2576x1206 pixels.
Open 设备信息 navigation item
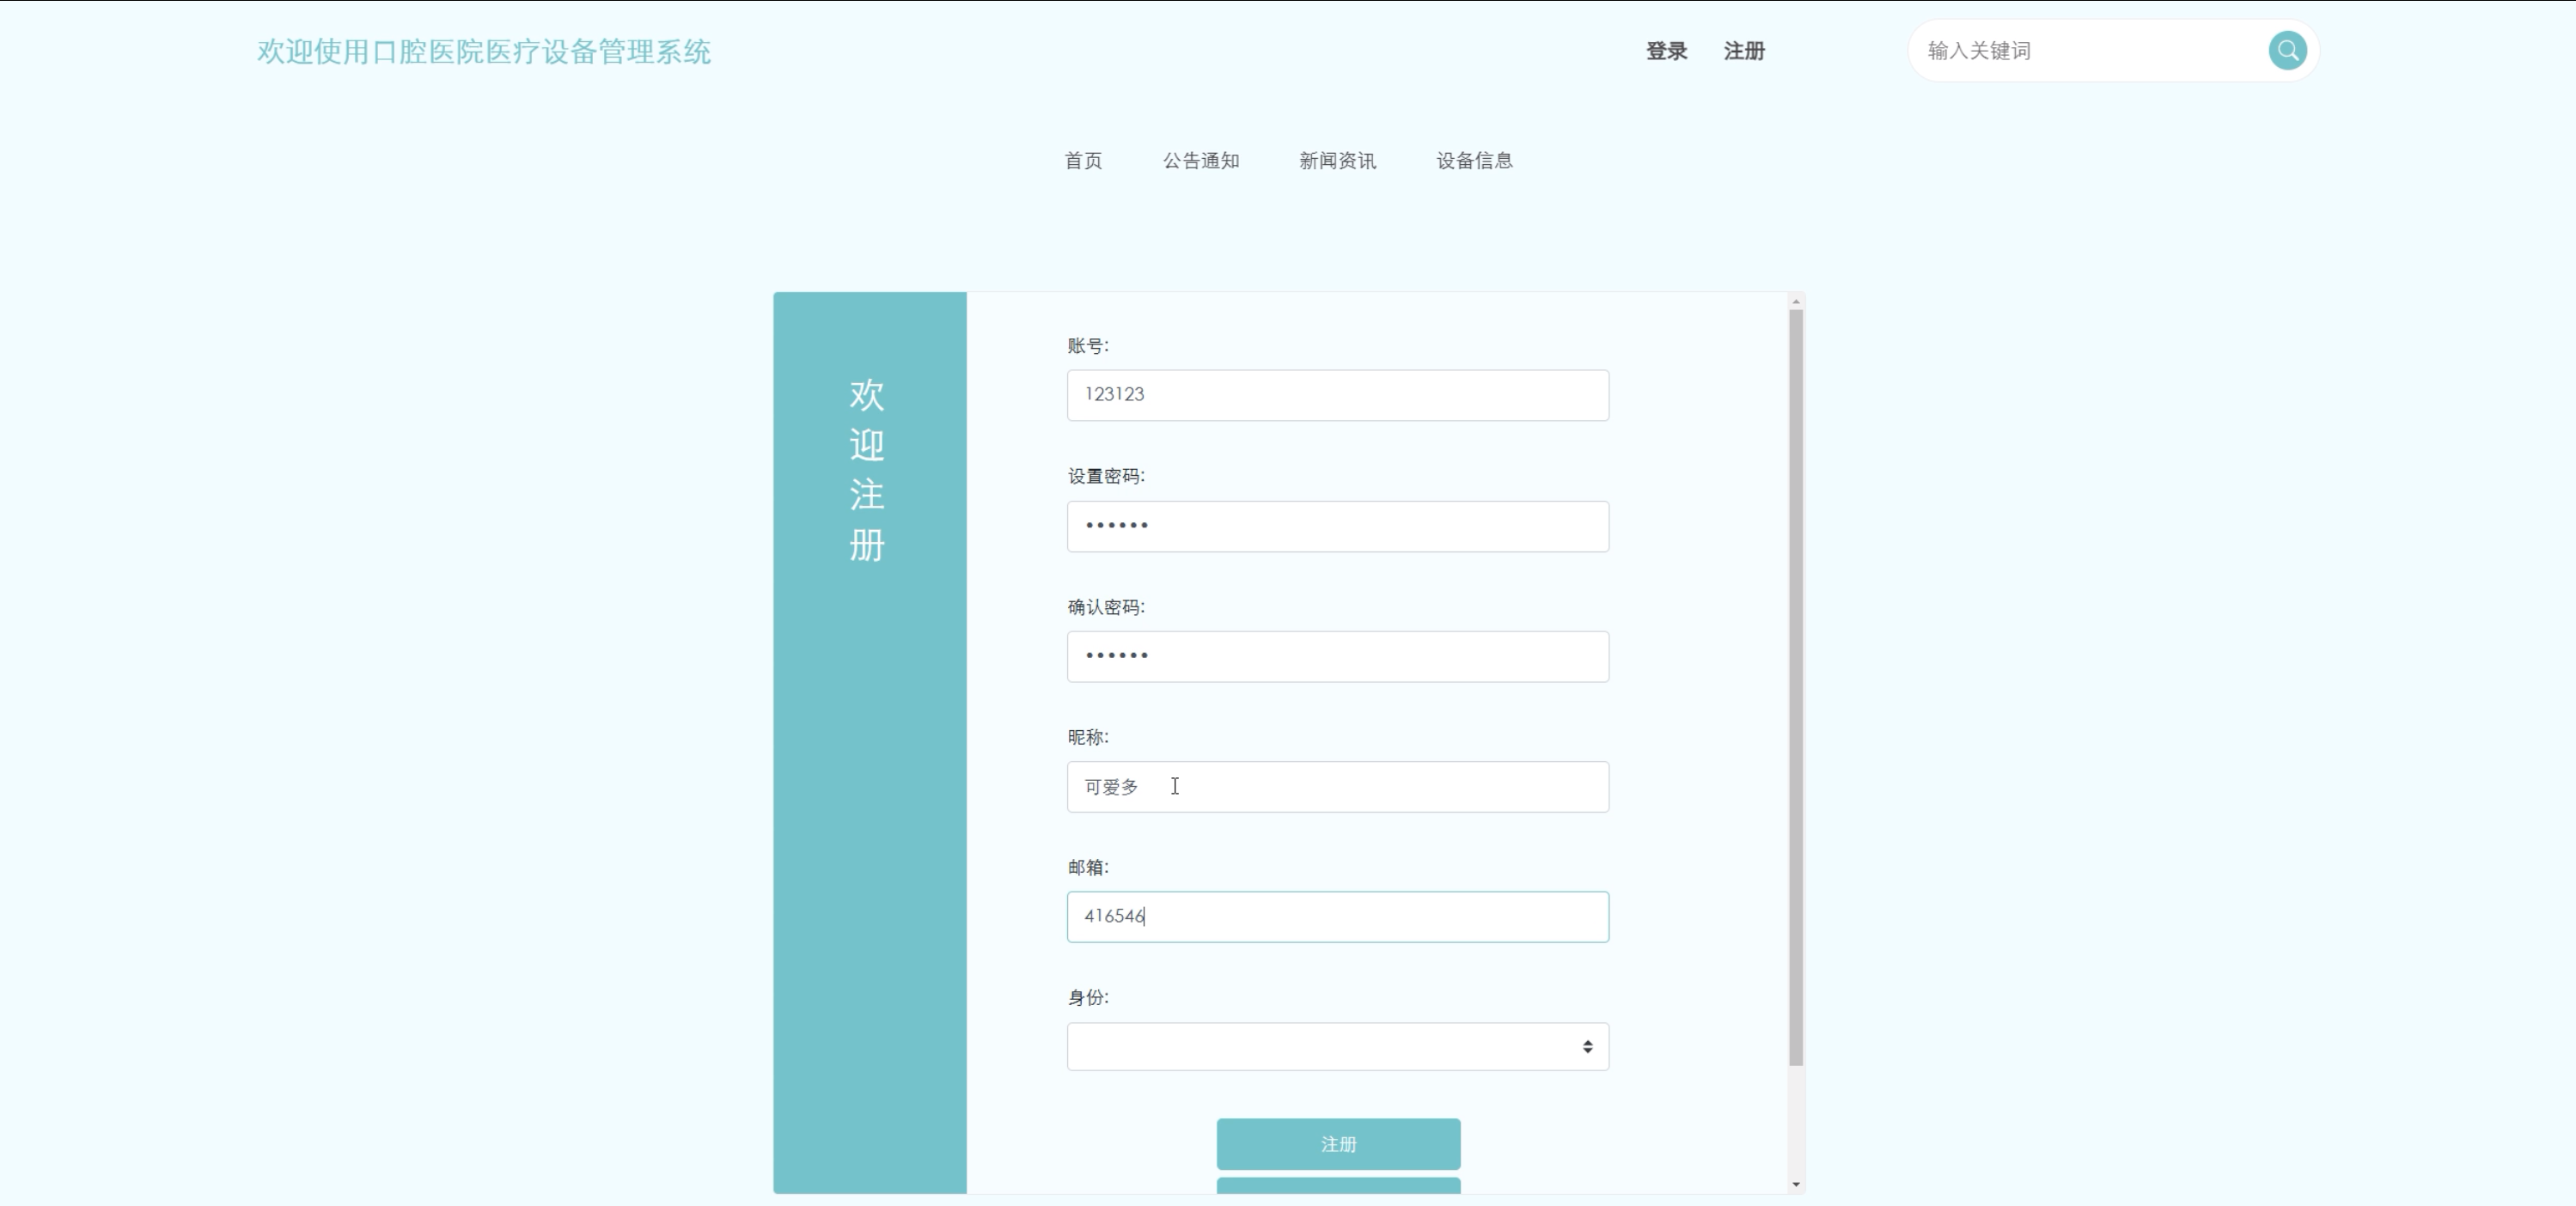point(1475,161)
